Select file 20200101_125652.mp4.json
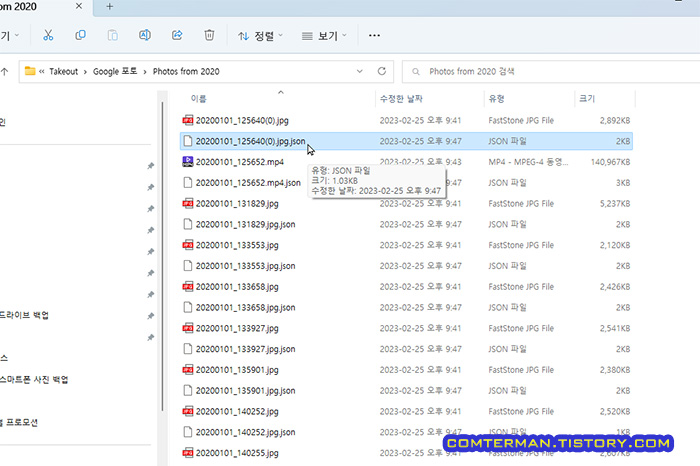Image resolution: width=700 pixels, height=466 pixels. [x=406, y=183]
